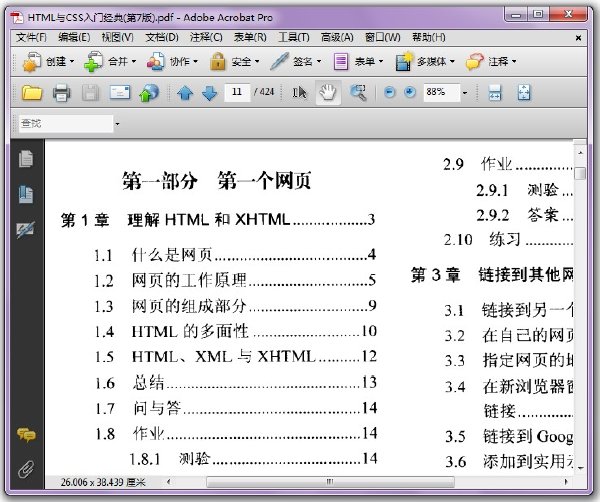This screenshot has width=600, height=502.
Task: Go to next page with down arrow
Action: pos(209,93)
